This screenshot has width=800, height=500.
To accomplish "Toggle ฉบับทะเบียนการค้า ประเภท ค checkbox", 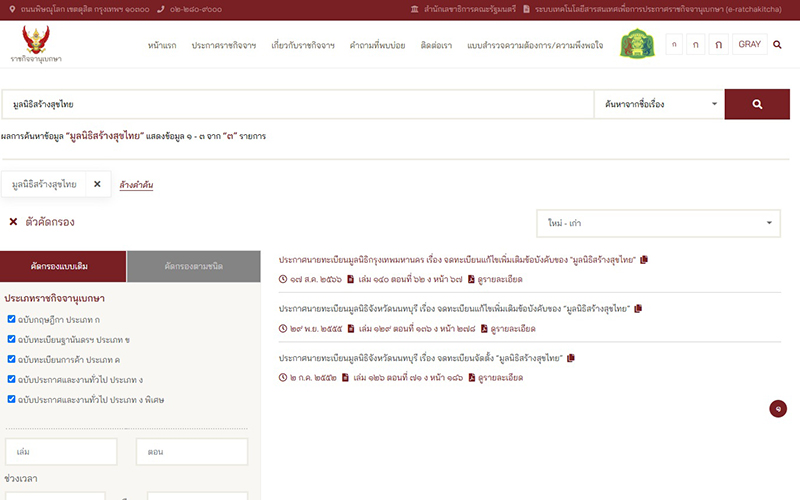I will pyautogui.click(x=11, y=359).
